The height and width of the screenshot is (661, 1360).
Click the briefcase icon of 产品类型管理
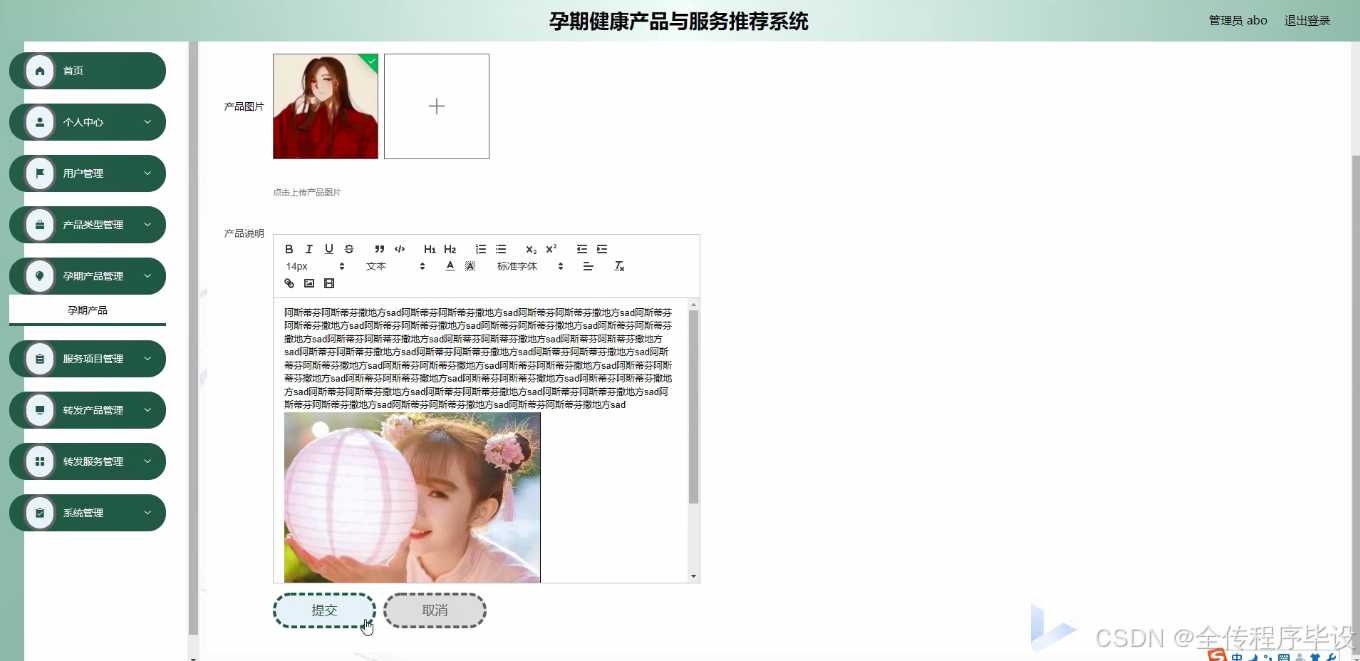[x=40, y=225]
